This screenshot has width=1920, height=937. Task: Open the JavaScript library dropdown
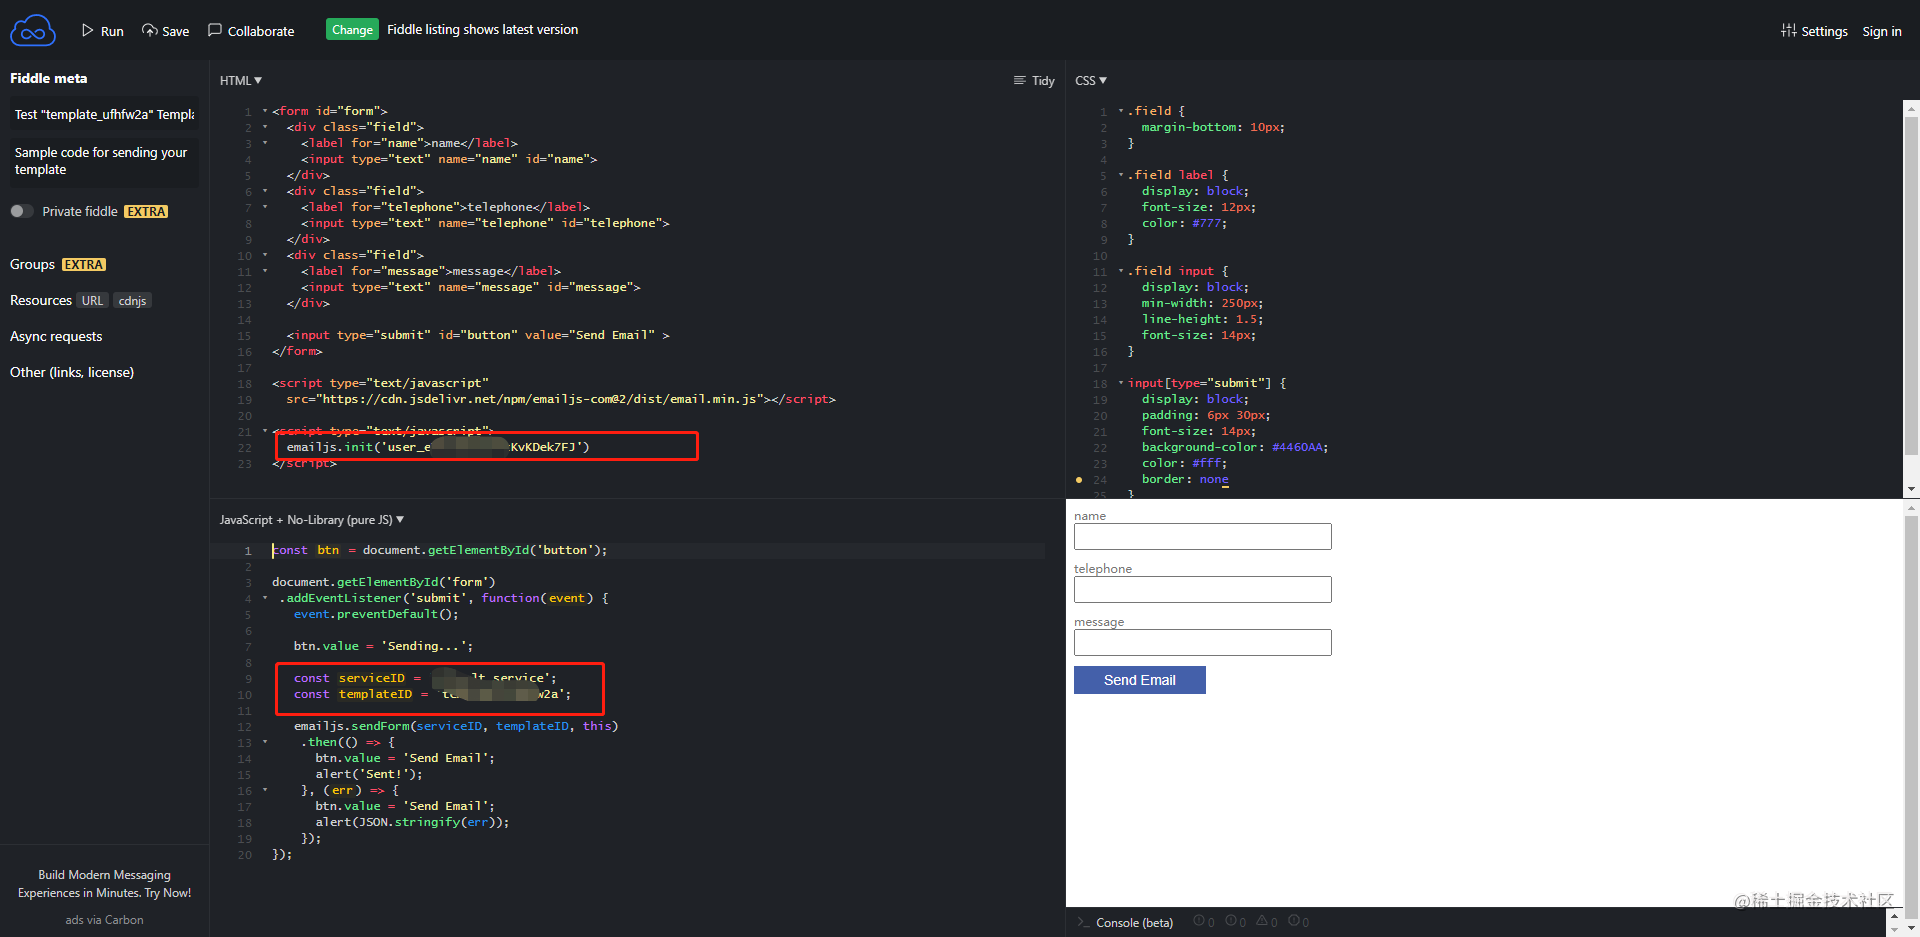tap(311, 519)
